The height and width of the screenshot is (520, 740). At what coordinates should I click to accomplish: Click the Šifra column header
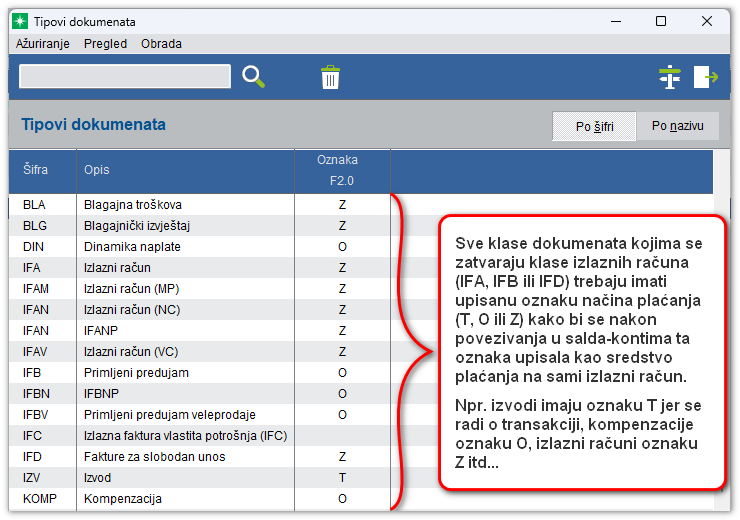click(x=36, y=171)
